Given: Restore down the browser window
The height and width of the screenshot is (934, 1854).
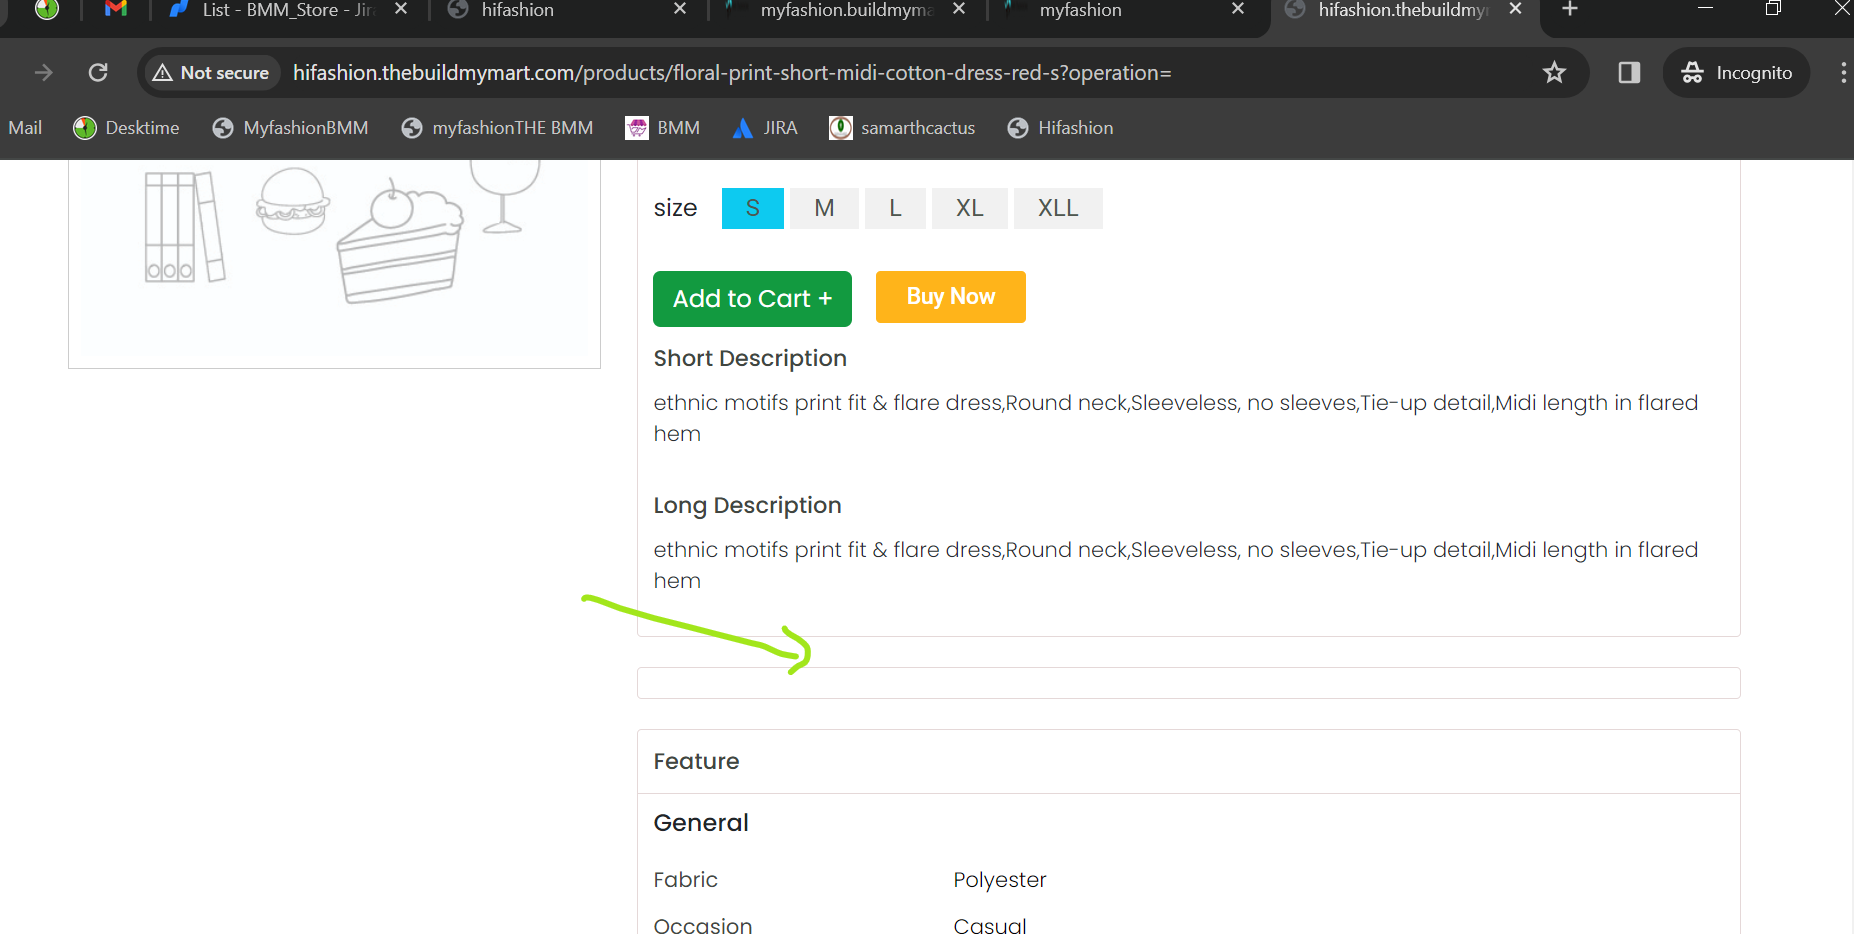Looking at the screenshot, I should click(x=1773, y=9).
